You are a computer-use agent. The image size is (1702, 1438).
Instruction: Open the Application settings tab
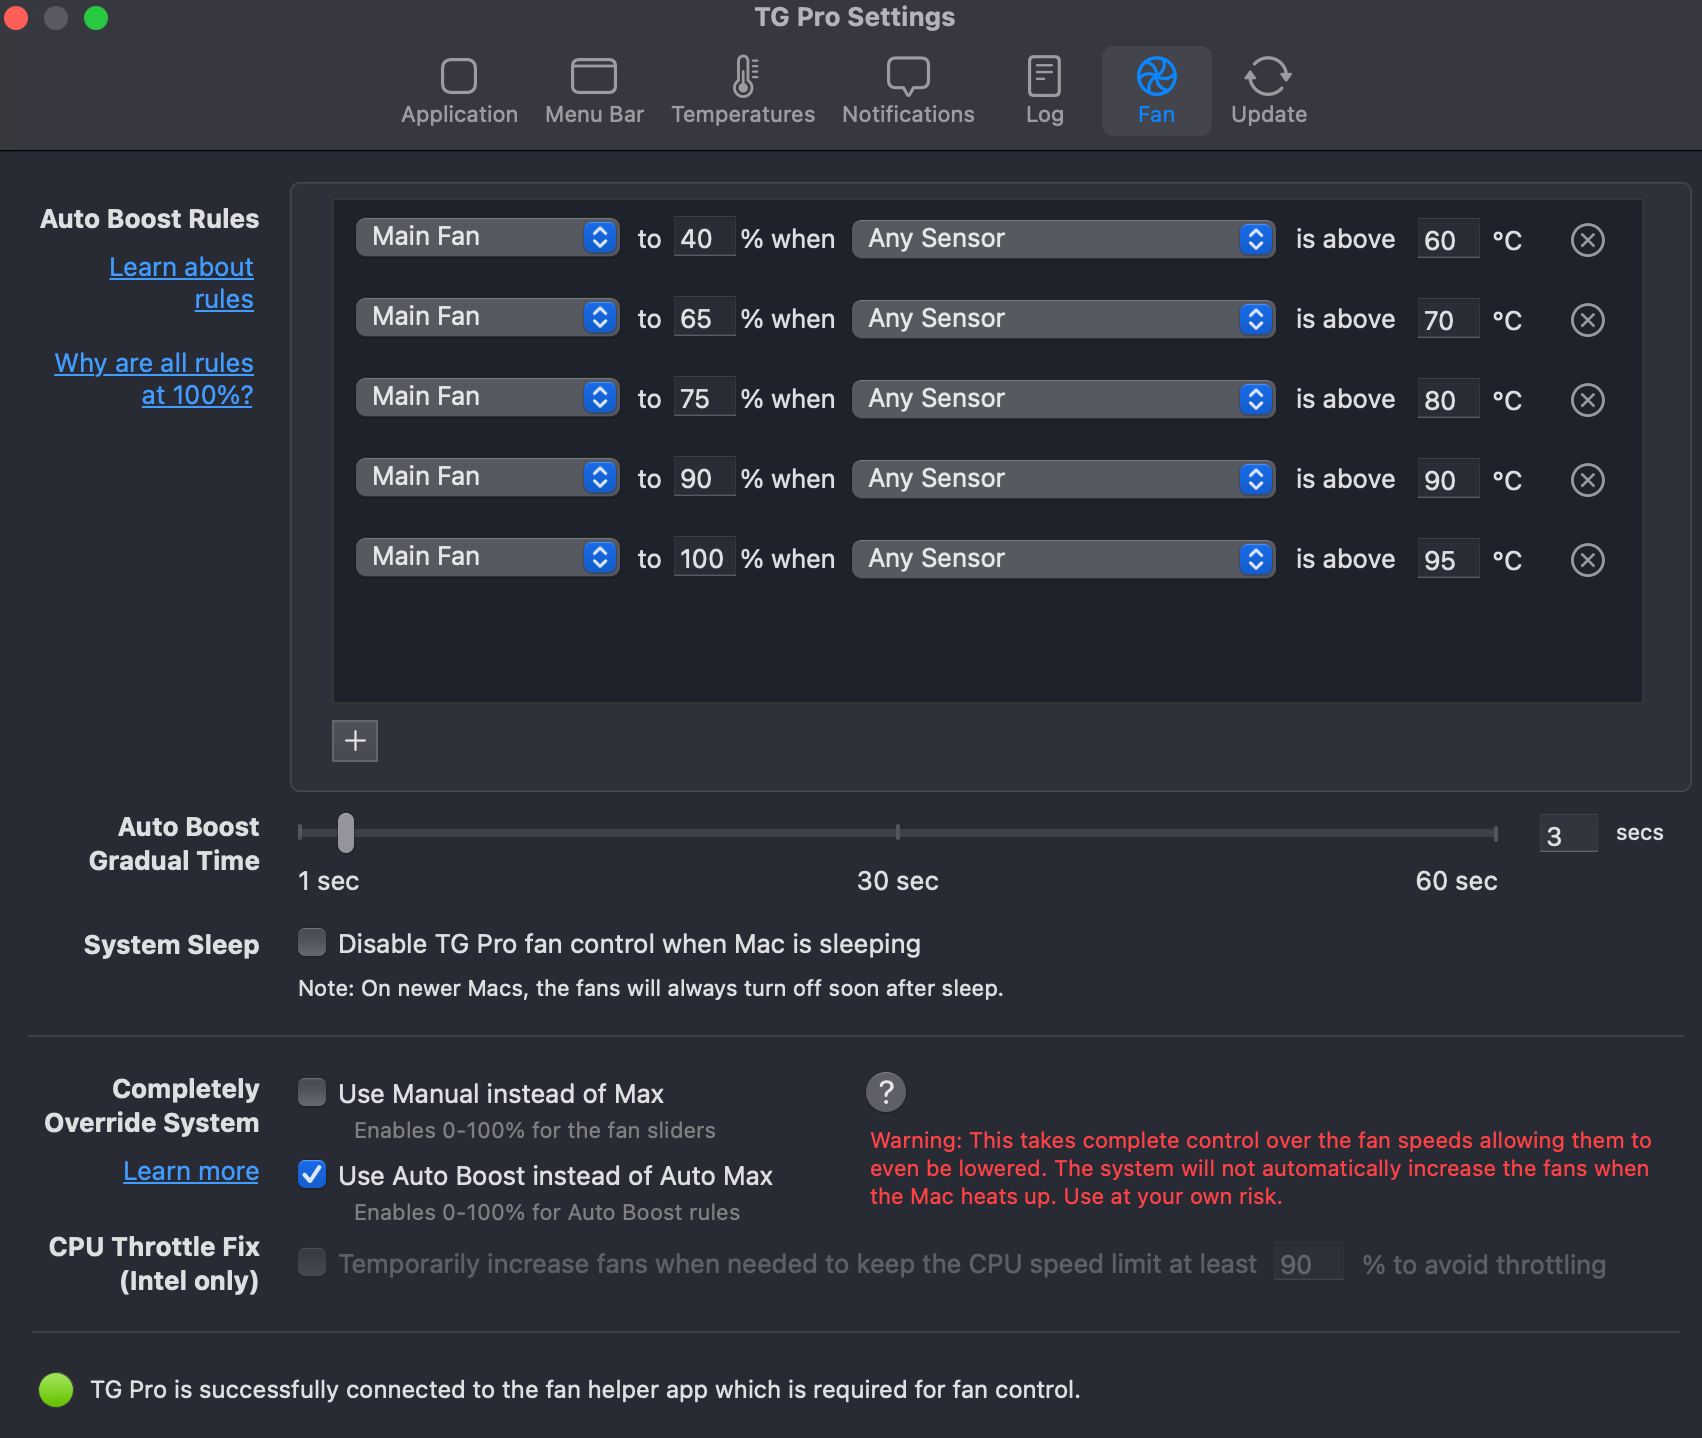point(459,91)
